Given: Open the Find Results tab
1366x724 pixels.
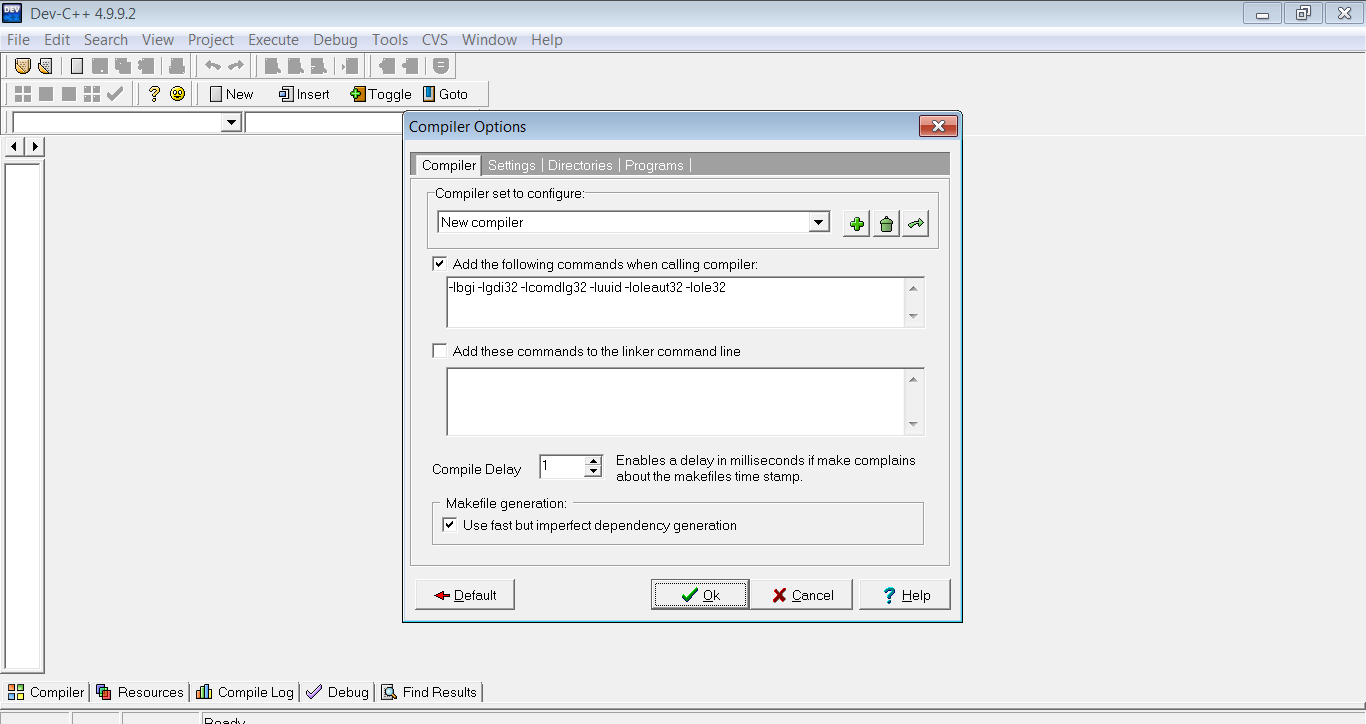Looking at the screenshot, I should [429, 692].
